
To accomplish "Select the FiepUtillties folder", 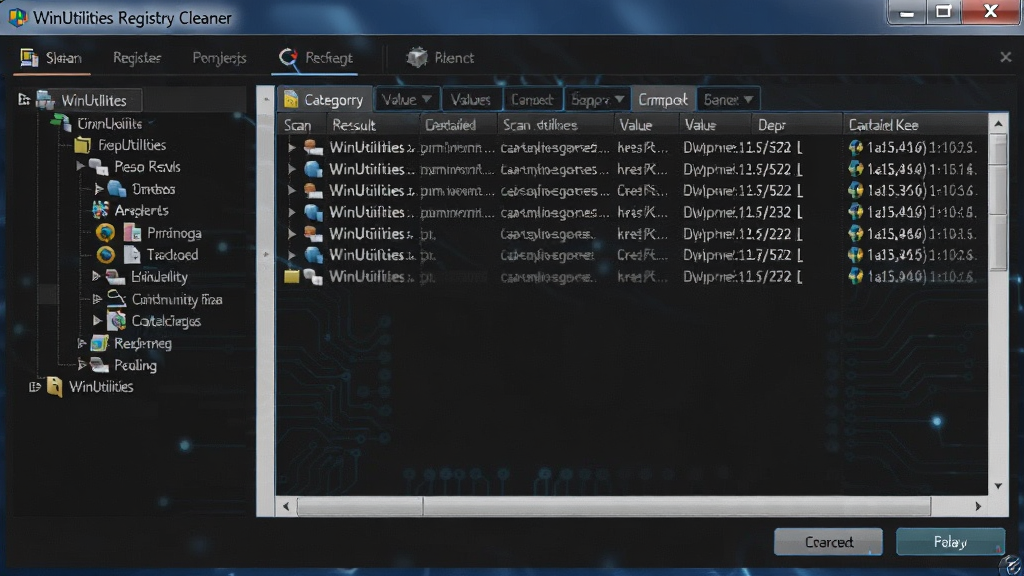I will click(132, 145).
